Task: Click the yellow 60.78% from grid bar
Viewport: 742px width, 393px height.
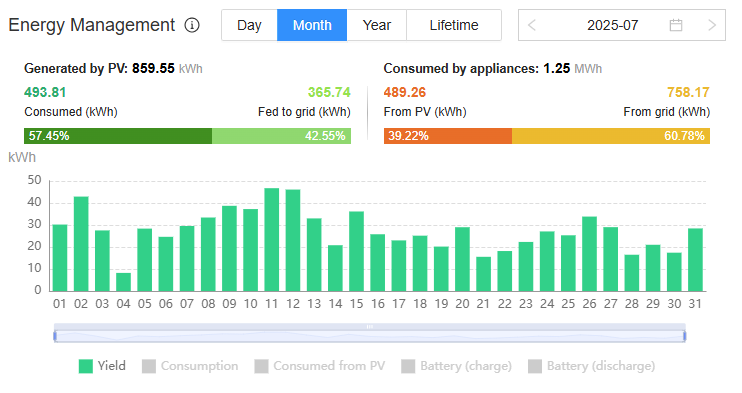Action: (610, 136)
